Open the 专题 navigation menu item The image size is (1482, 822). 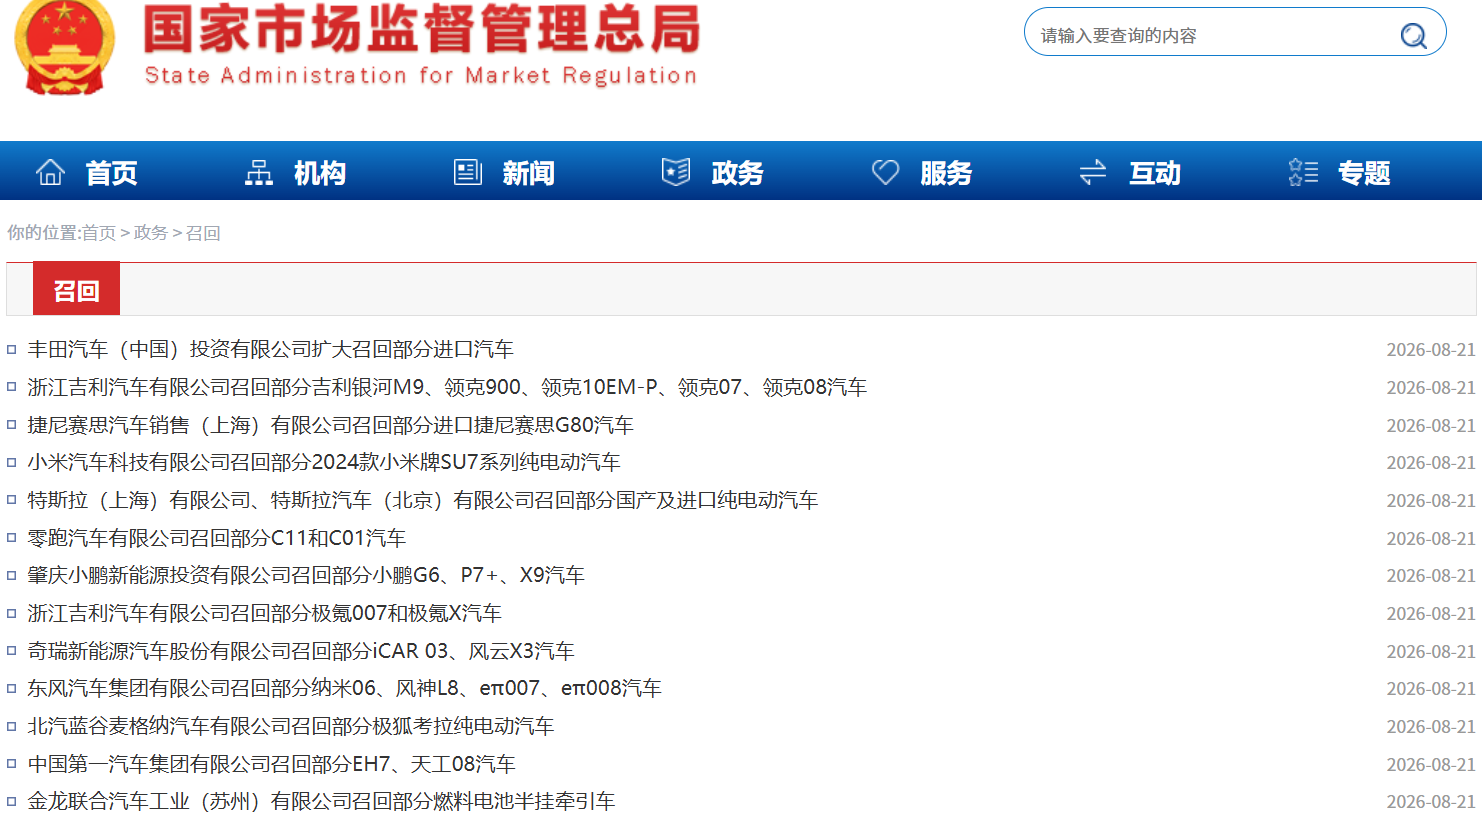pos(1364,173)
